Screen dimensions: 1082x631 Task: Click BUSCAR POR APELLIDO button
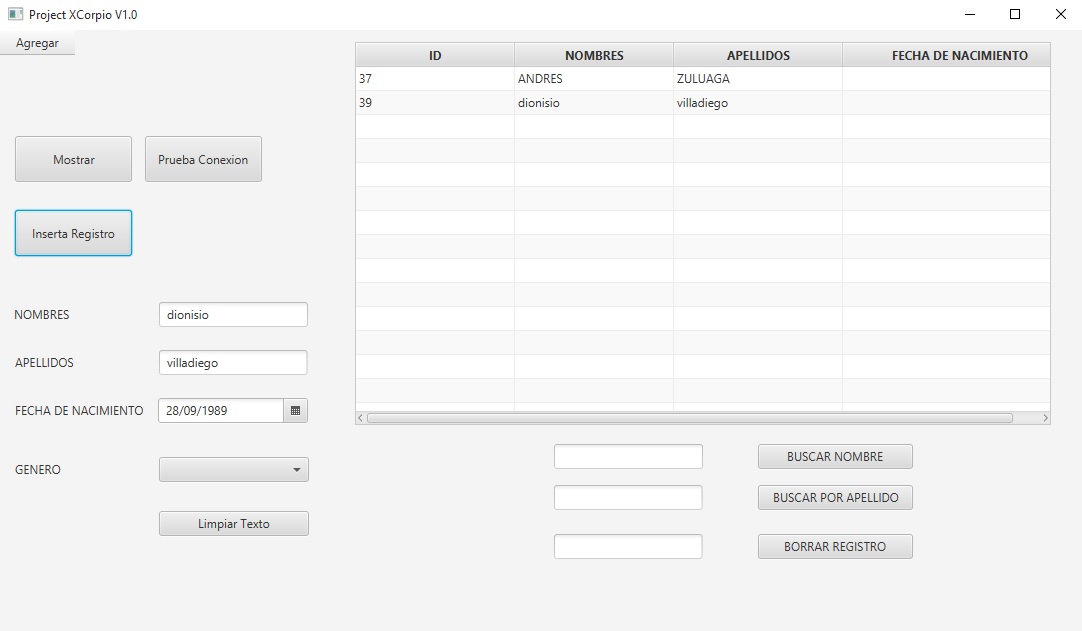(835, 497)
